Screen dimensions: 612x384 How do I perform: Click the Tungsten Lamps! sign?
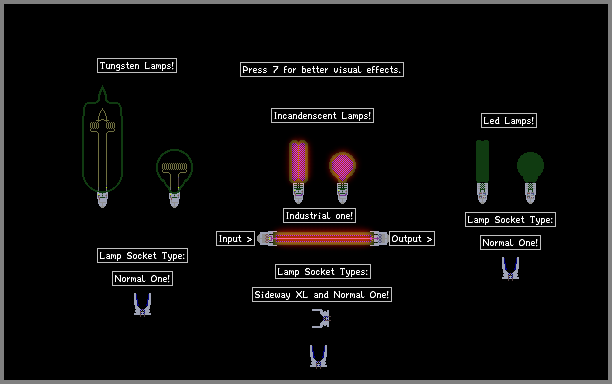(x=137, y=66)
